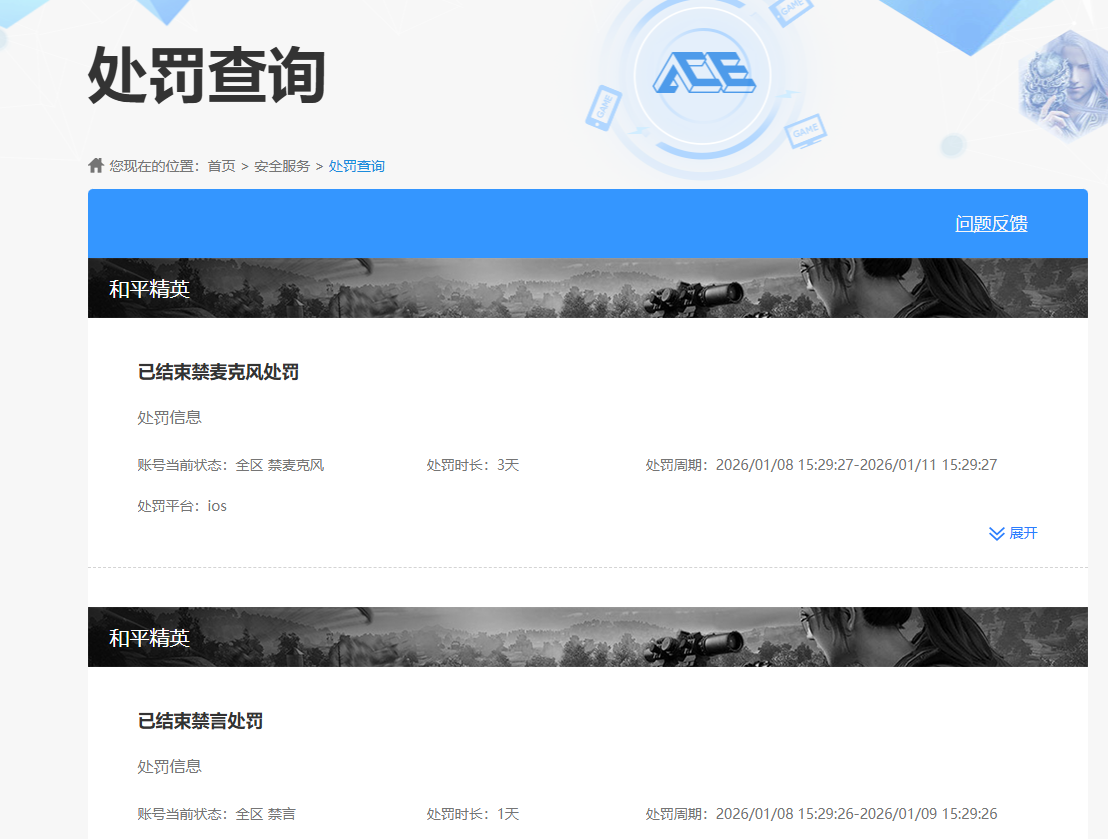Click 账号当前状态: 全区 禁言 text

(x=217, y=814)
